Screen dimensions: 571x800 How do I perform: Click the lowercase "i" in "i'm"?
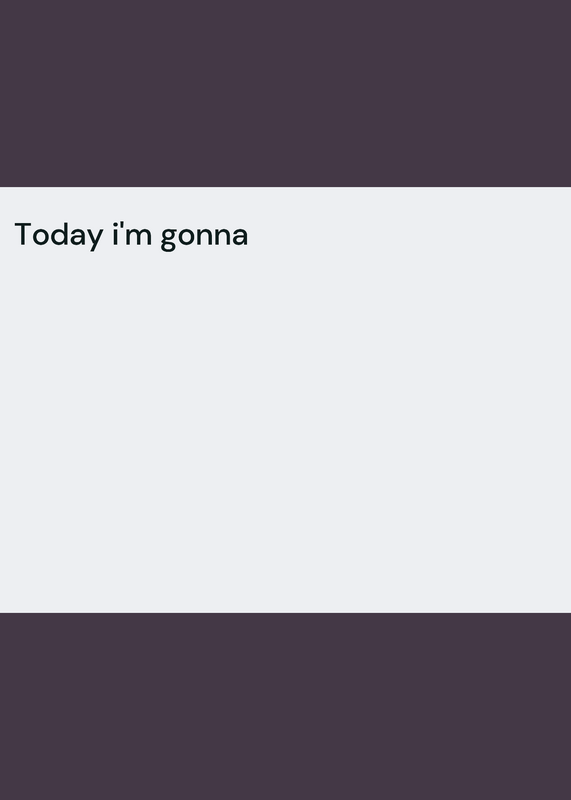(x=115, y=235)
